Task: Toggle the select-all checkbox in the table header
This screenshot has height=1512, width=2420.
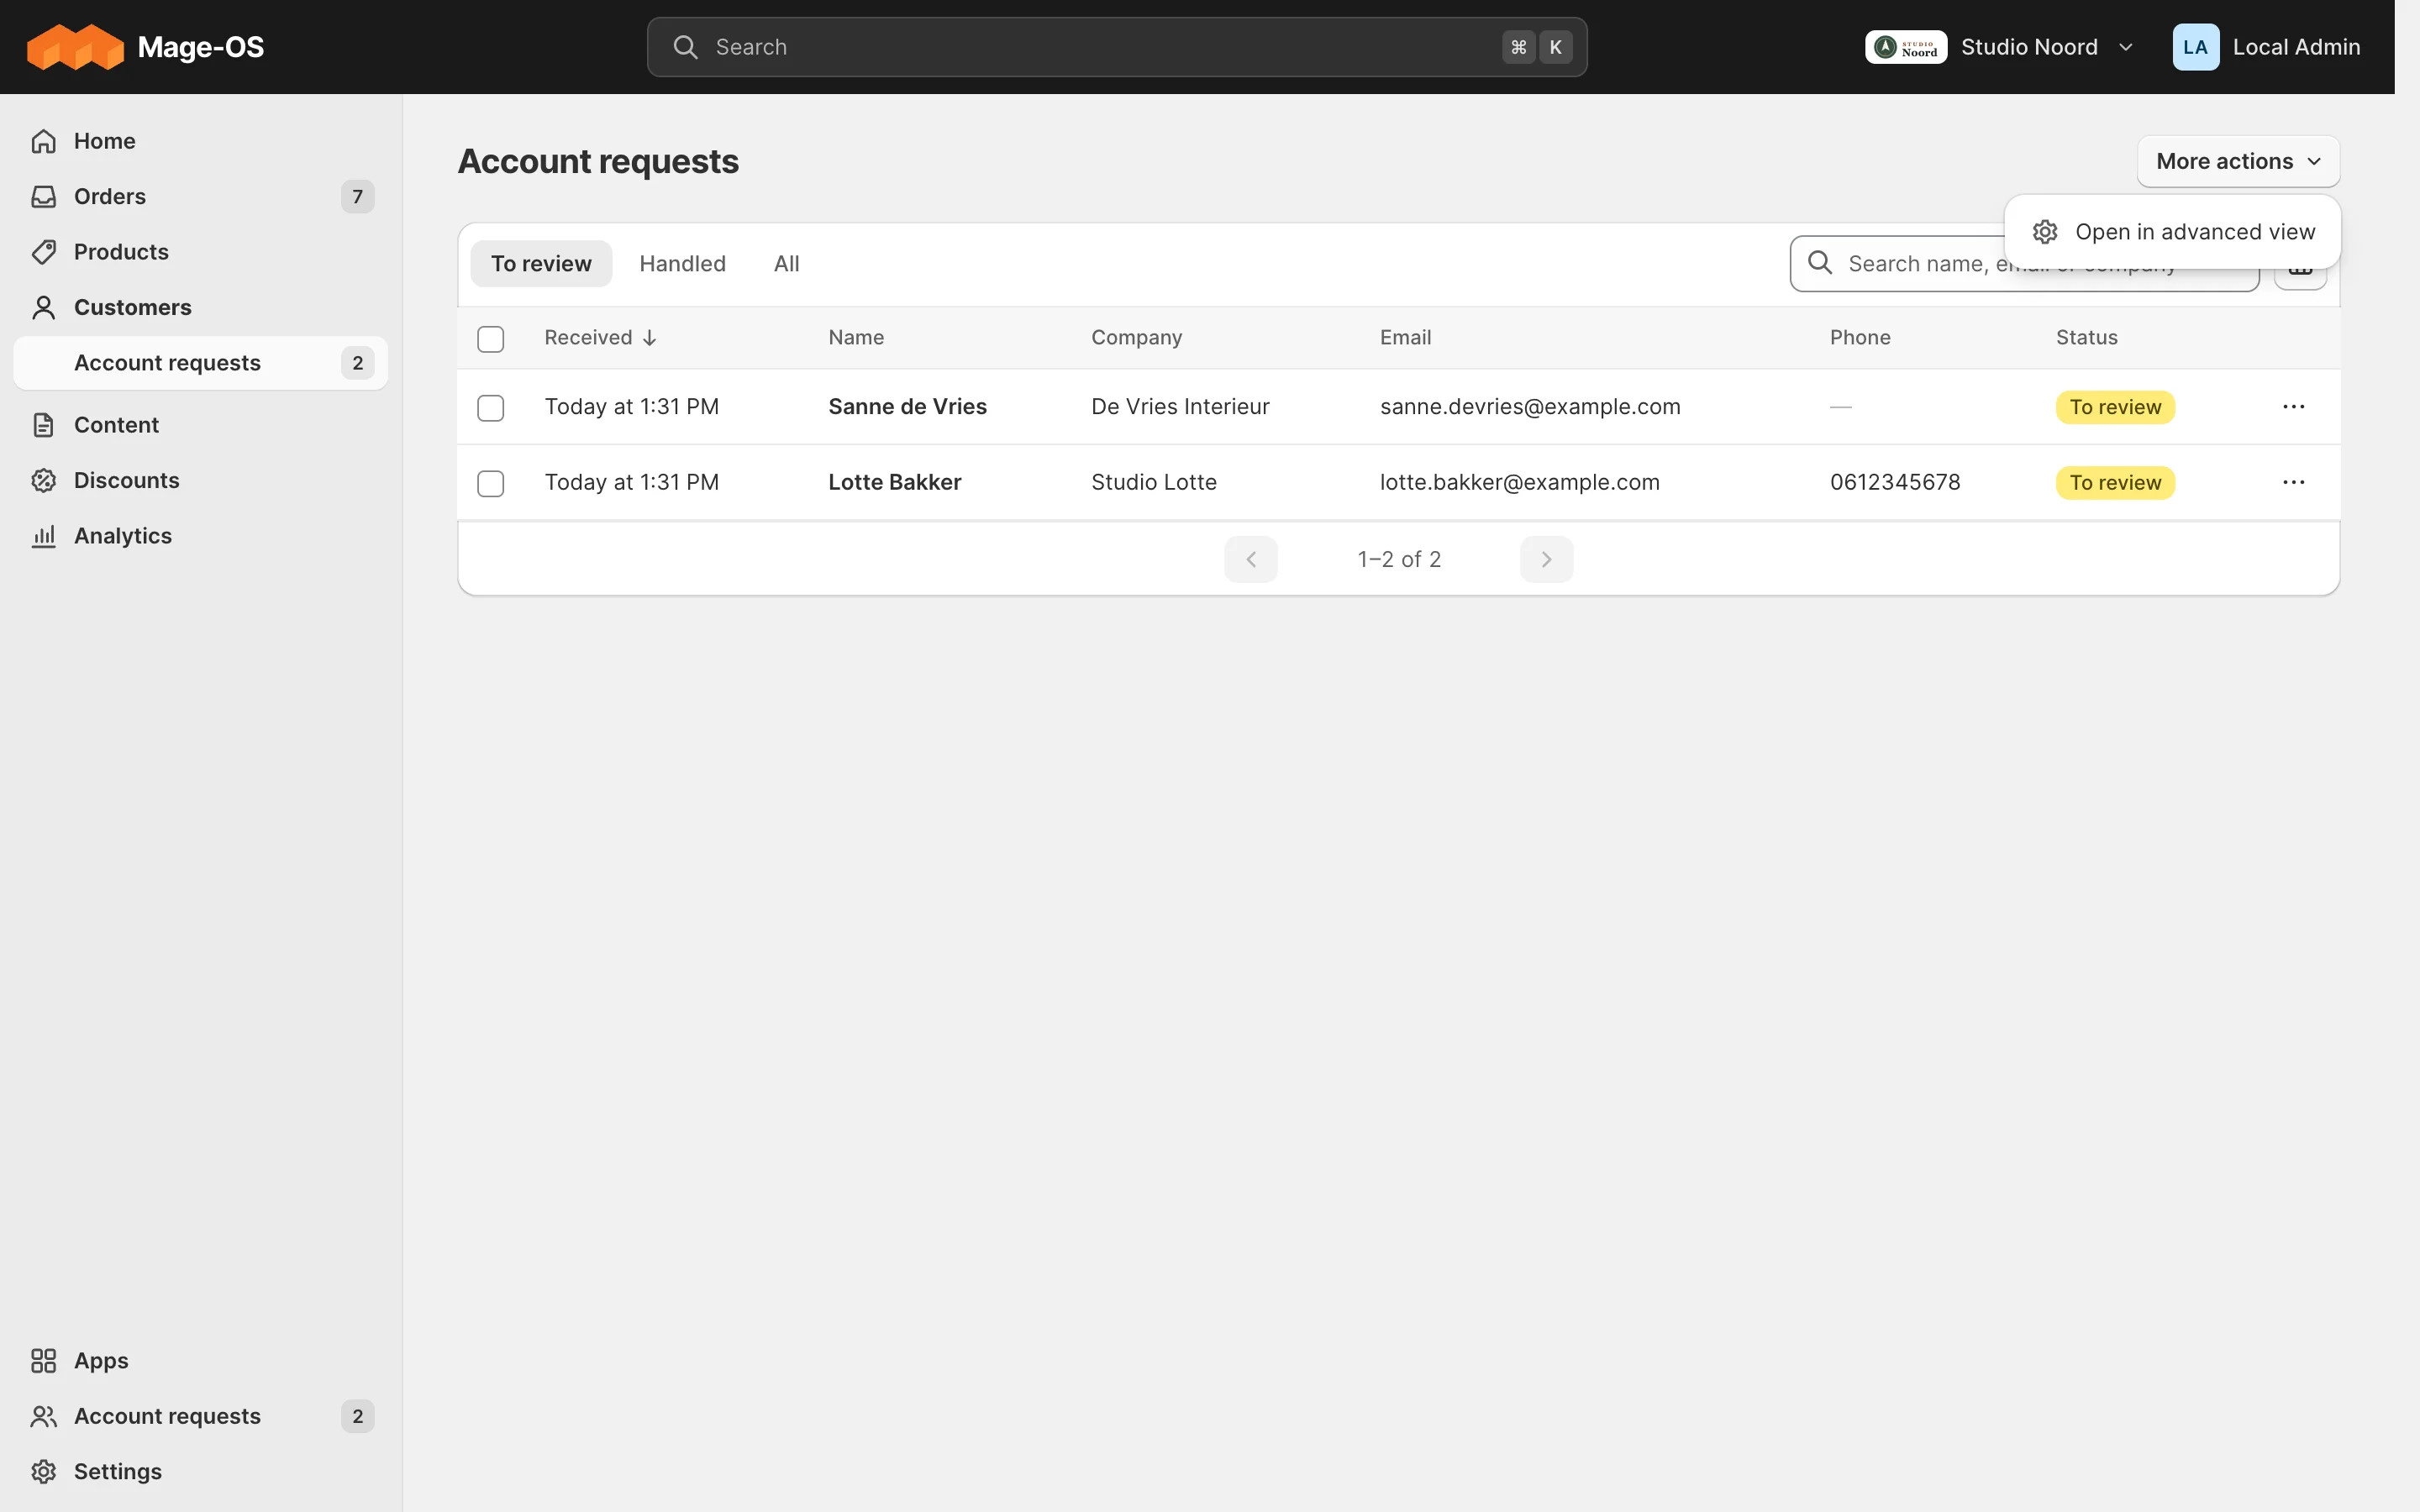Action: (x=490, y=339)
